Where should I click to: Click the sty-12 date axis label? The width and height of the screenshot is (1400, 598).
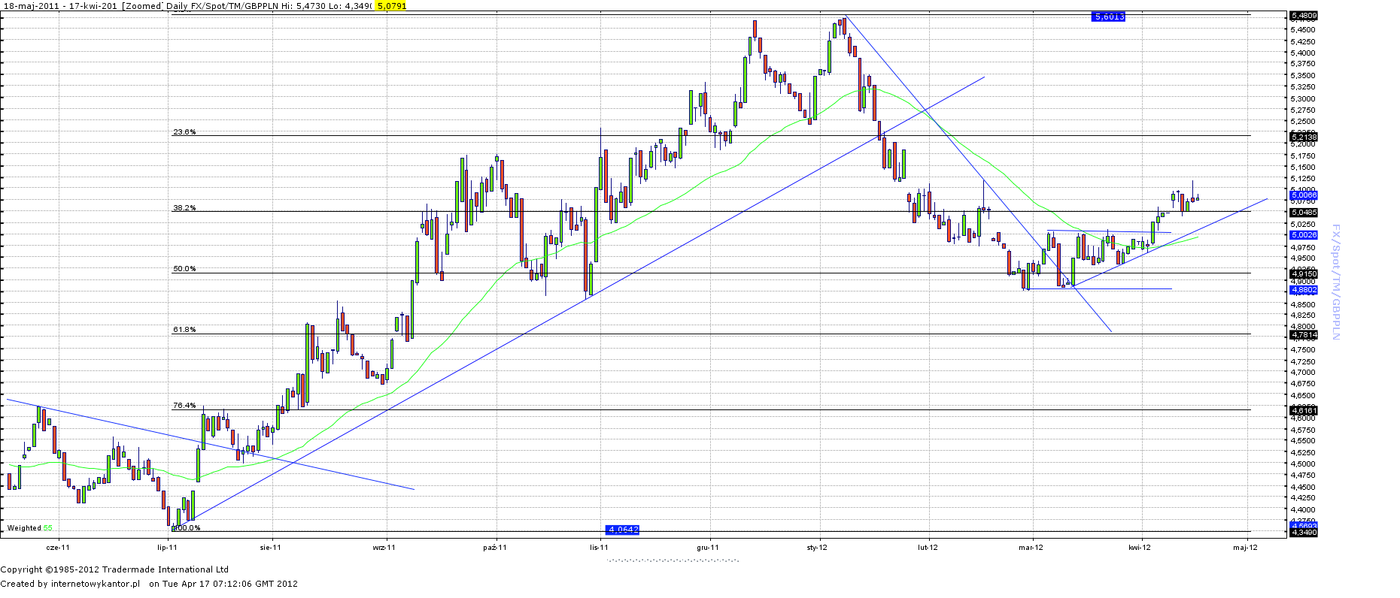click(x=817, y=548)
